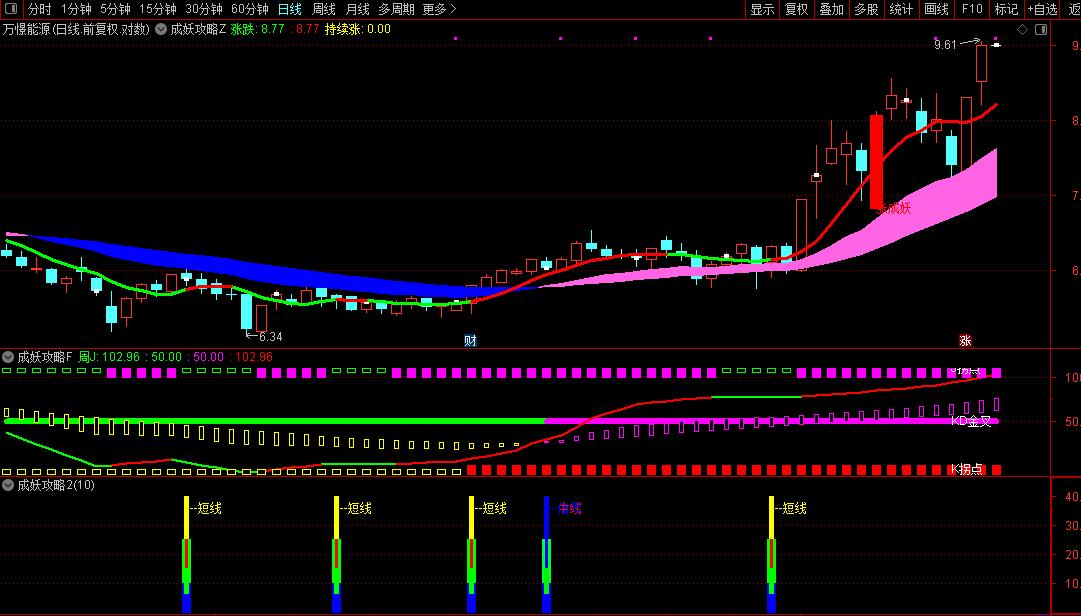
Task: Click the diamond icon above the price chart
Action: [x=1022, y=30]
